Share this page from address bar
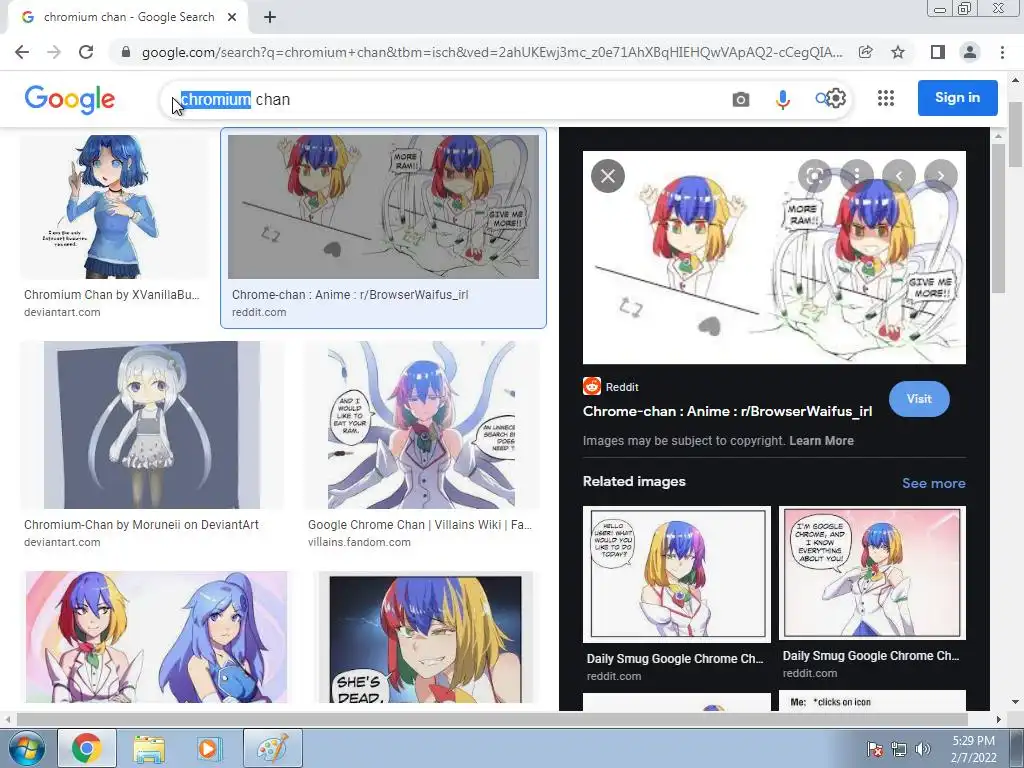 866,52
